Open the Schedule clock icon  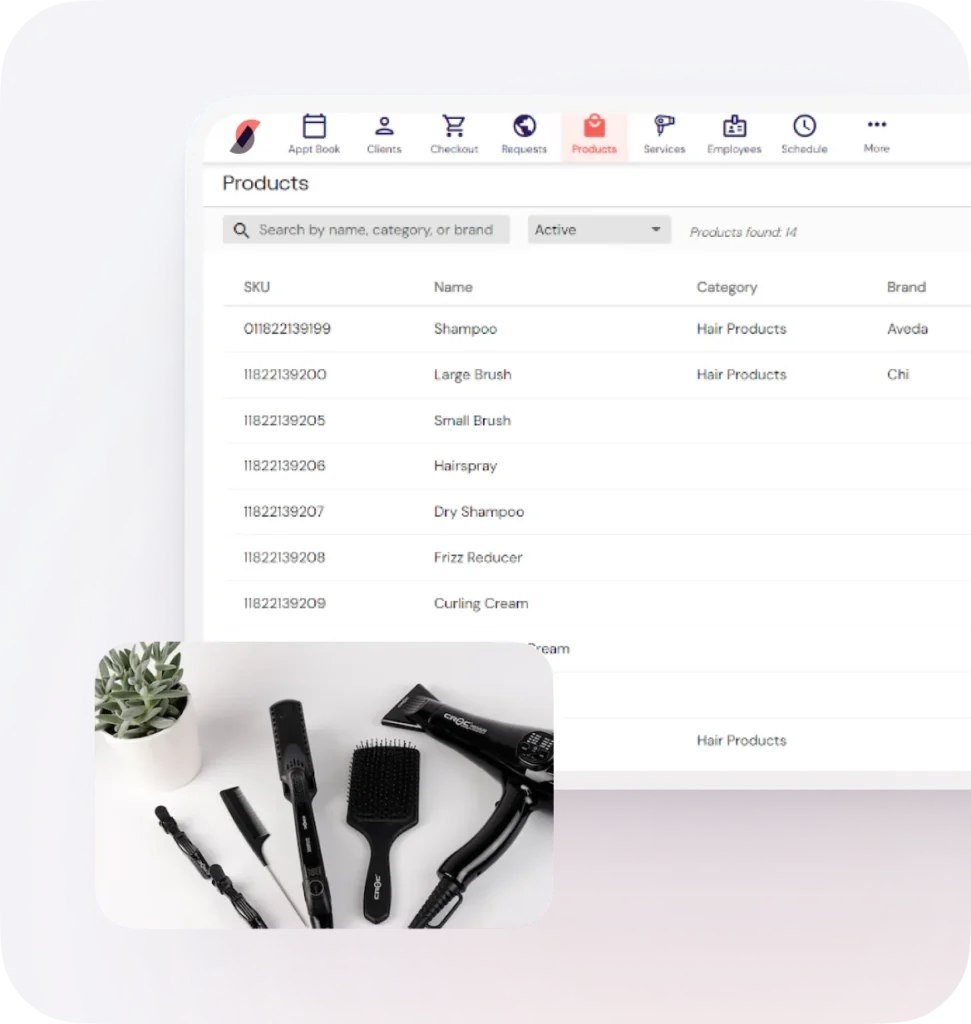click(x=804, y=127)
